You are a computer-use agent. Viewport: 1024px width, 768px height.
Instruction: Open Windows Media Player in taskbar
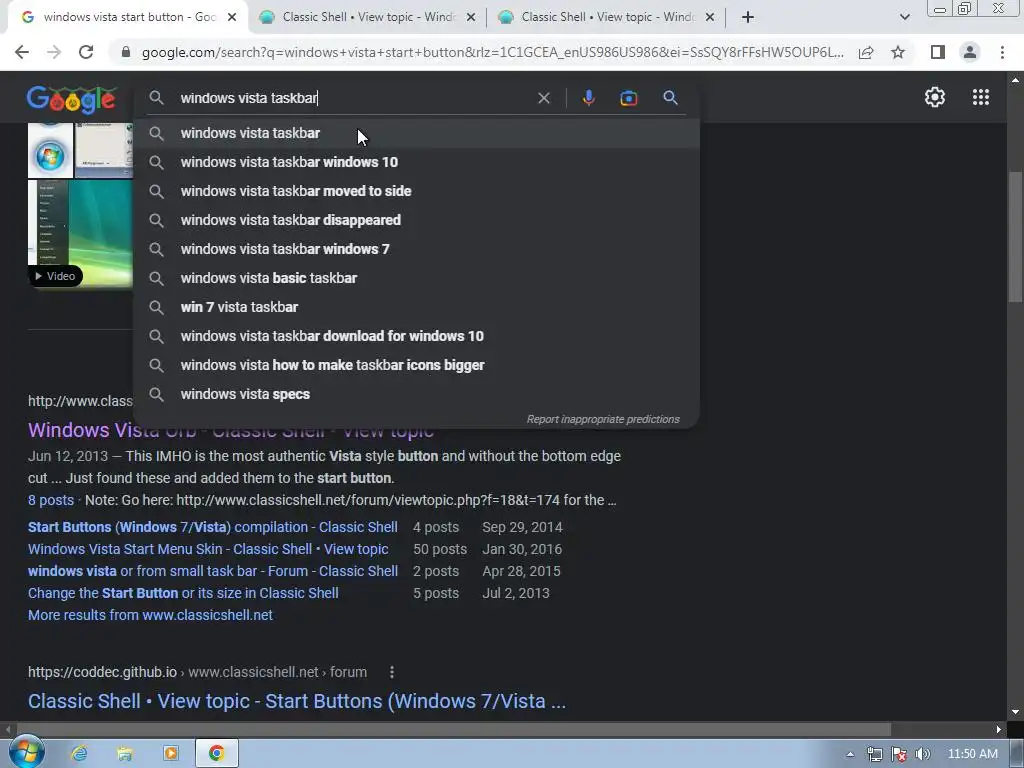click(x=170, y=754)
